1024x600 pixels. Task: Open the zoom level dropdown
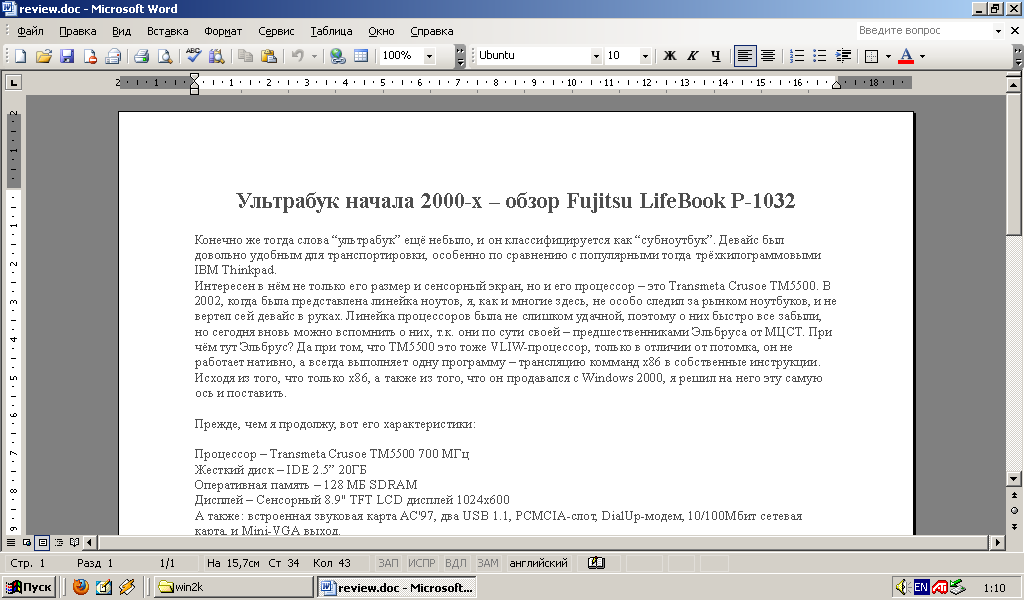pos(429,55)
